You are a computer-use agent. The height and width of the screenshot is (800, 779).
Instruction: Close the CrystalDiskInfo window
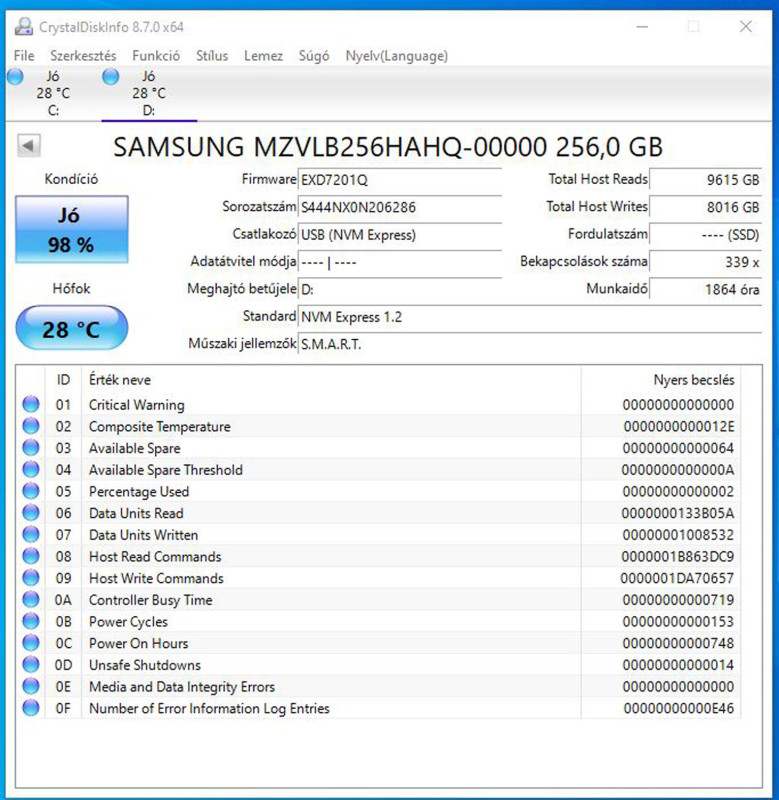[x=745, y=27]
